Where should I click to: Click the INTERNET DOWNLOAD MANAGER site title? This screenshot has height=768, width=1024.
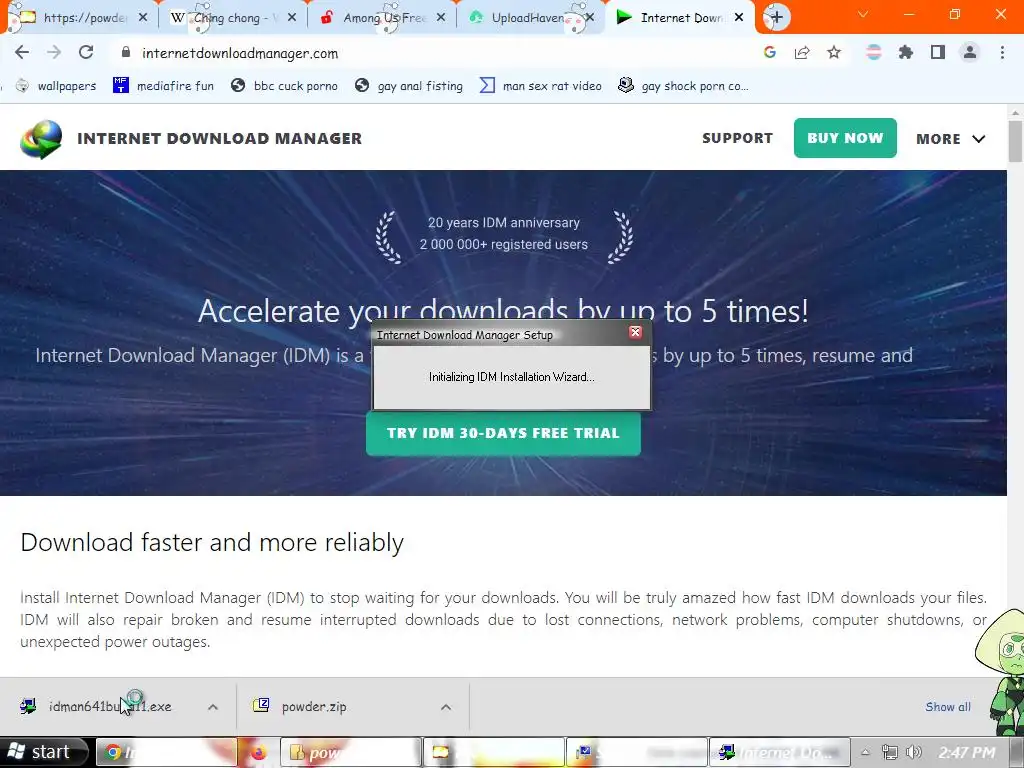click(219, 138)
